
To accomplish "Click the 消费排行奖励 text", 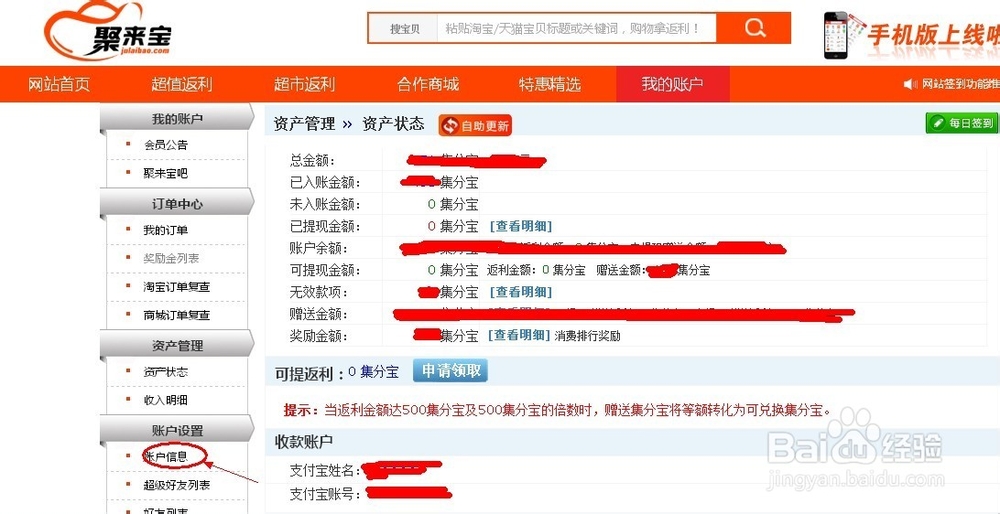I will point(587,336).
